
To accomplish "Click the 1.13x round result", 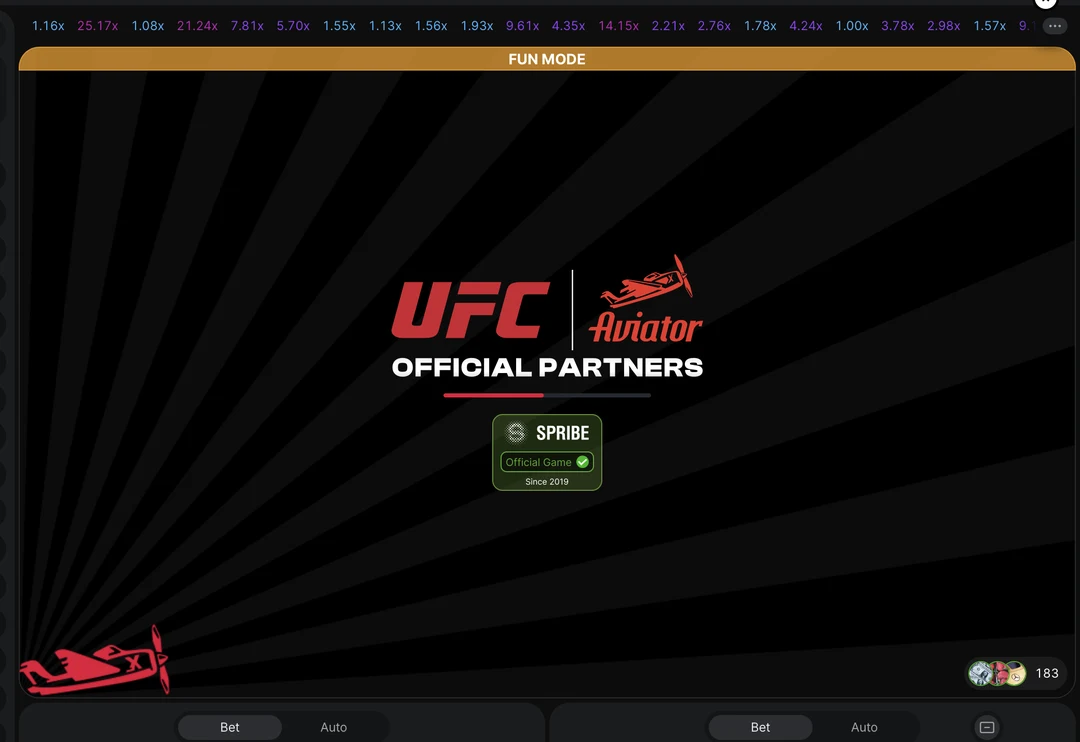I will tap(385, 26).
